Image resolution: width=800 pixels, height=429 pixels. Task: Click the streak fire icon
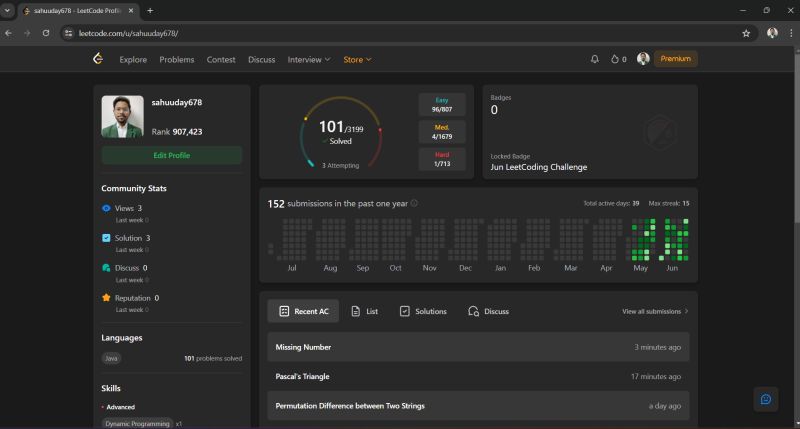point(615,59)
